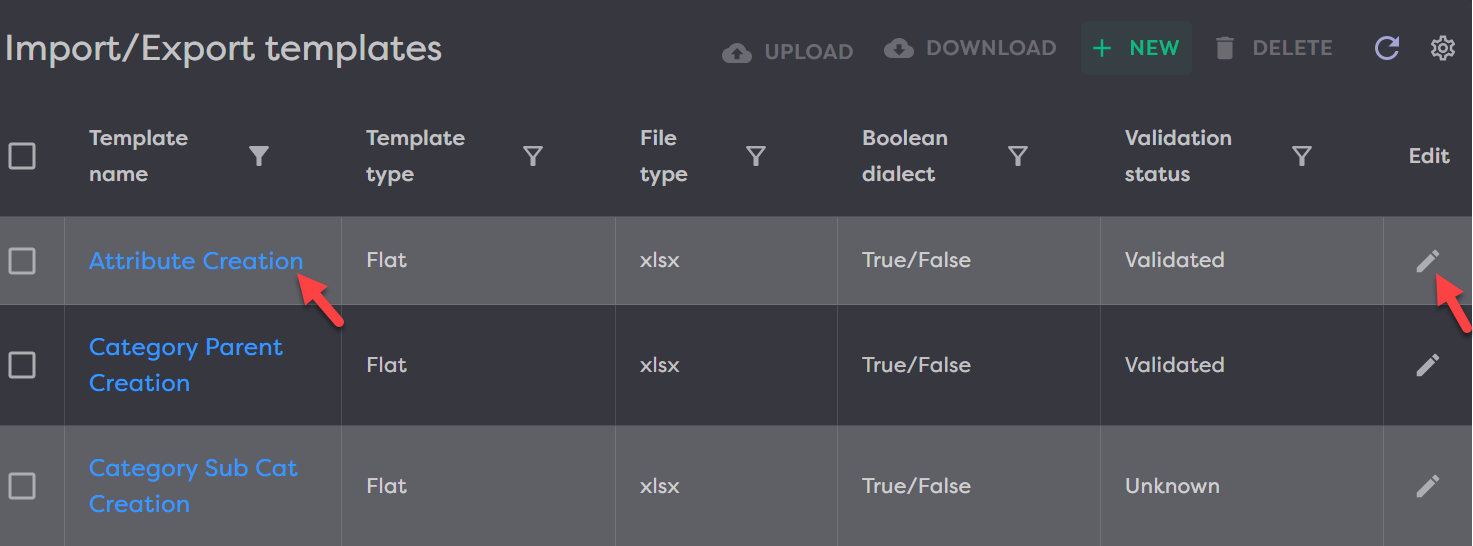This screenshot has width=1473, height=546.
Task: Click pencil icon for Category Sub Cat Creation
Action: pos(1428,486)
